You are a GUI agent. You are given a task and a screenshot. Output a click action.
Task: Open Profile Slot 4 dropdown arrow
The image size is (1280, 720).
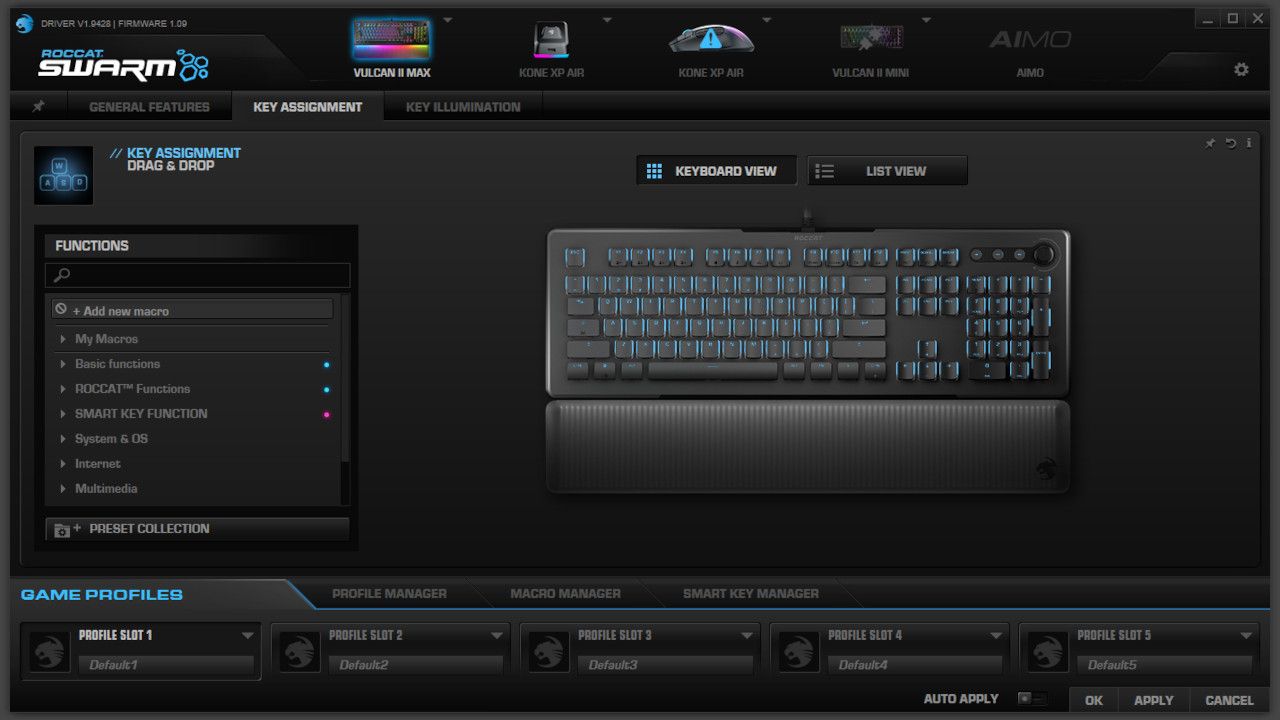coord(996,636)
